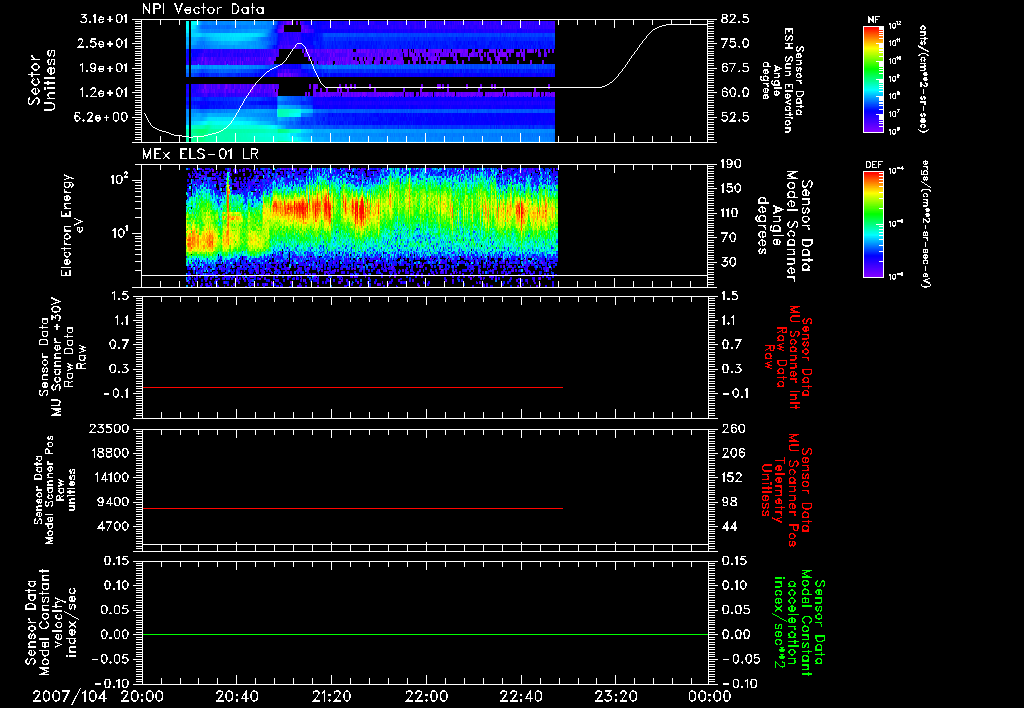This screenshot has width=1024, height=708.
Task: Click the 'MU Scanner +30V Raw Data' axis label
Action: tap(63, 357)
